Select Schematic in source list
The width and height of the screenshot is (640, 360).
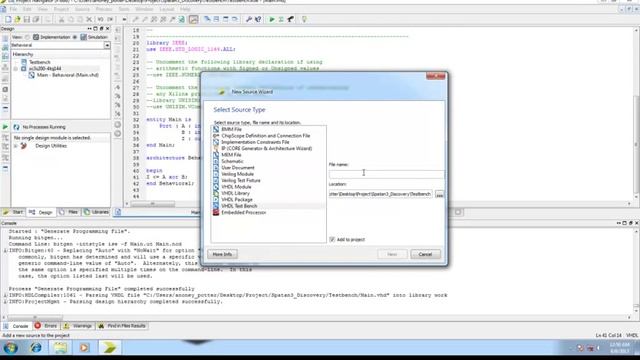(232, 161)
